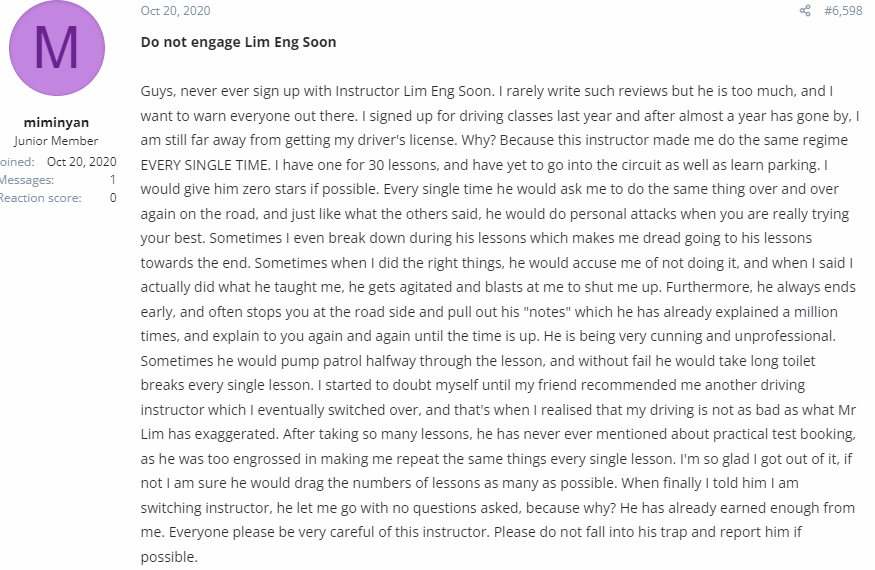Open the purple M avatar of miminyan
Image resolution: width=875 pixels, height=570 pixels.
pos(57,48)
